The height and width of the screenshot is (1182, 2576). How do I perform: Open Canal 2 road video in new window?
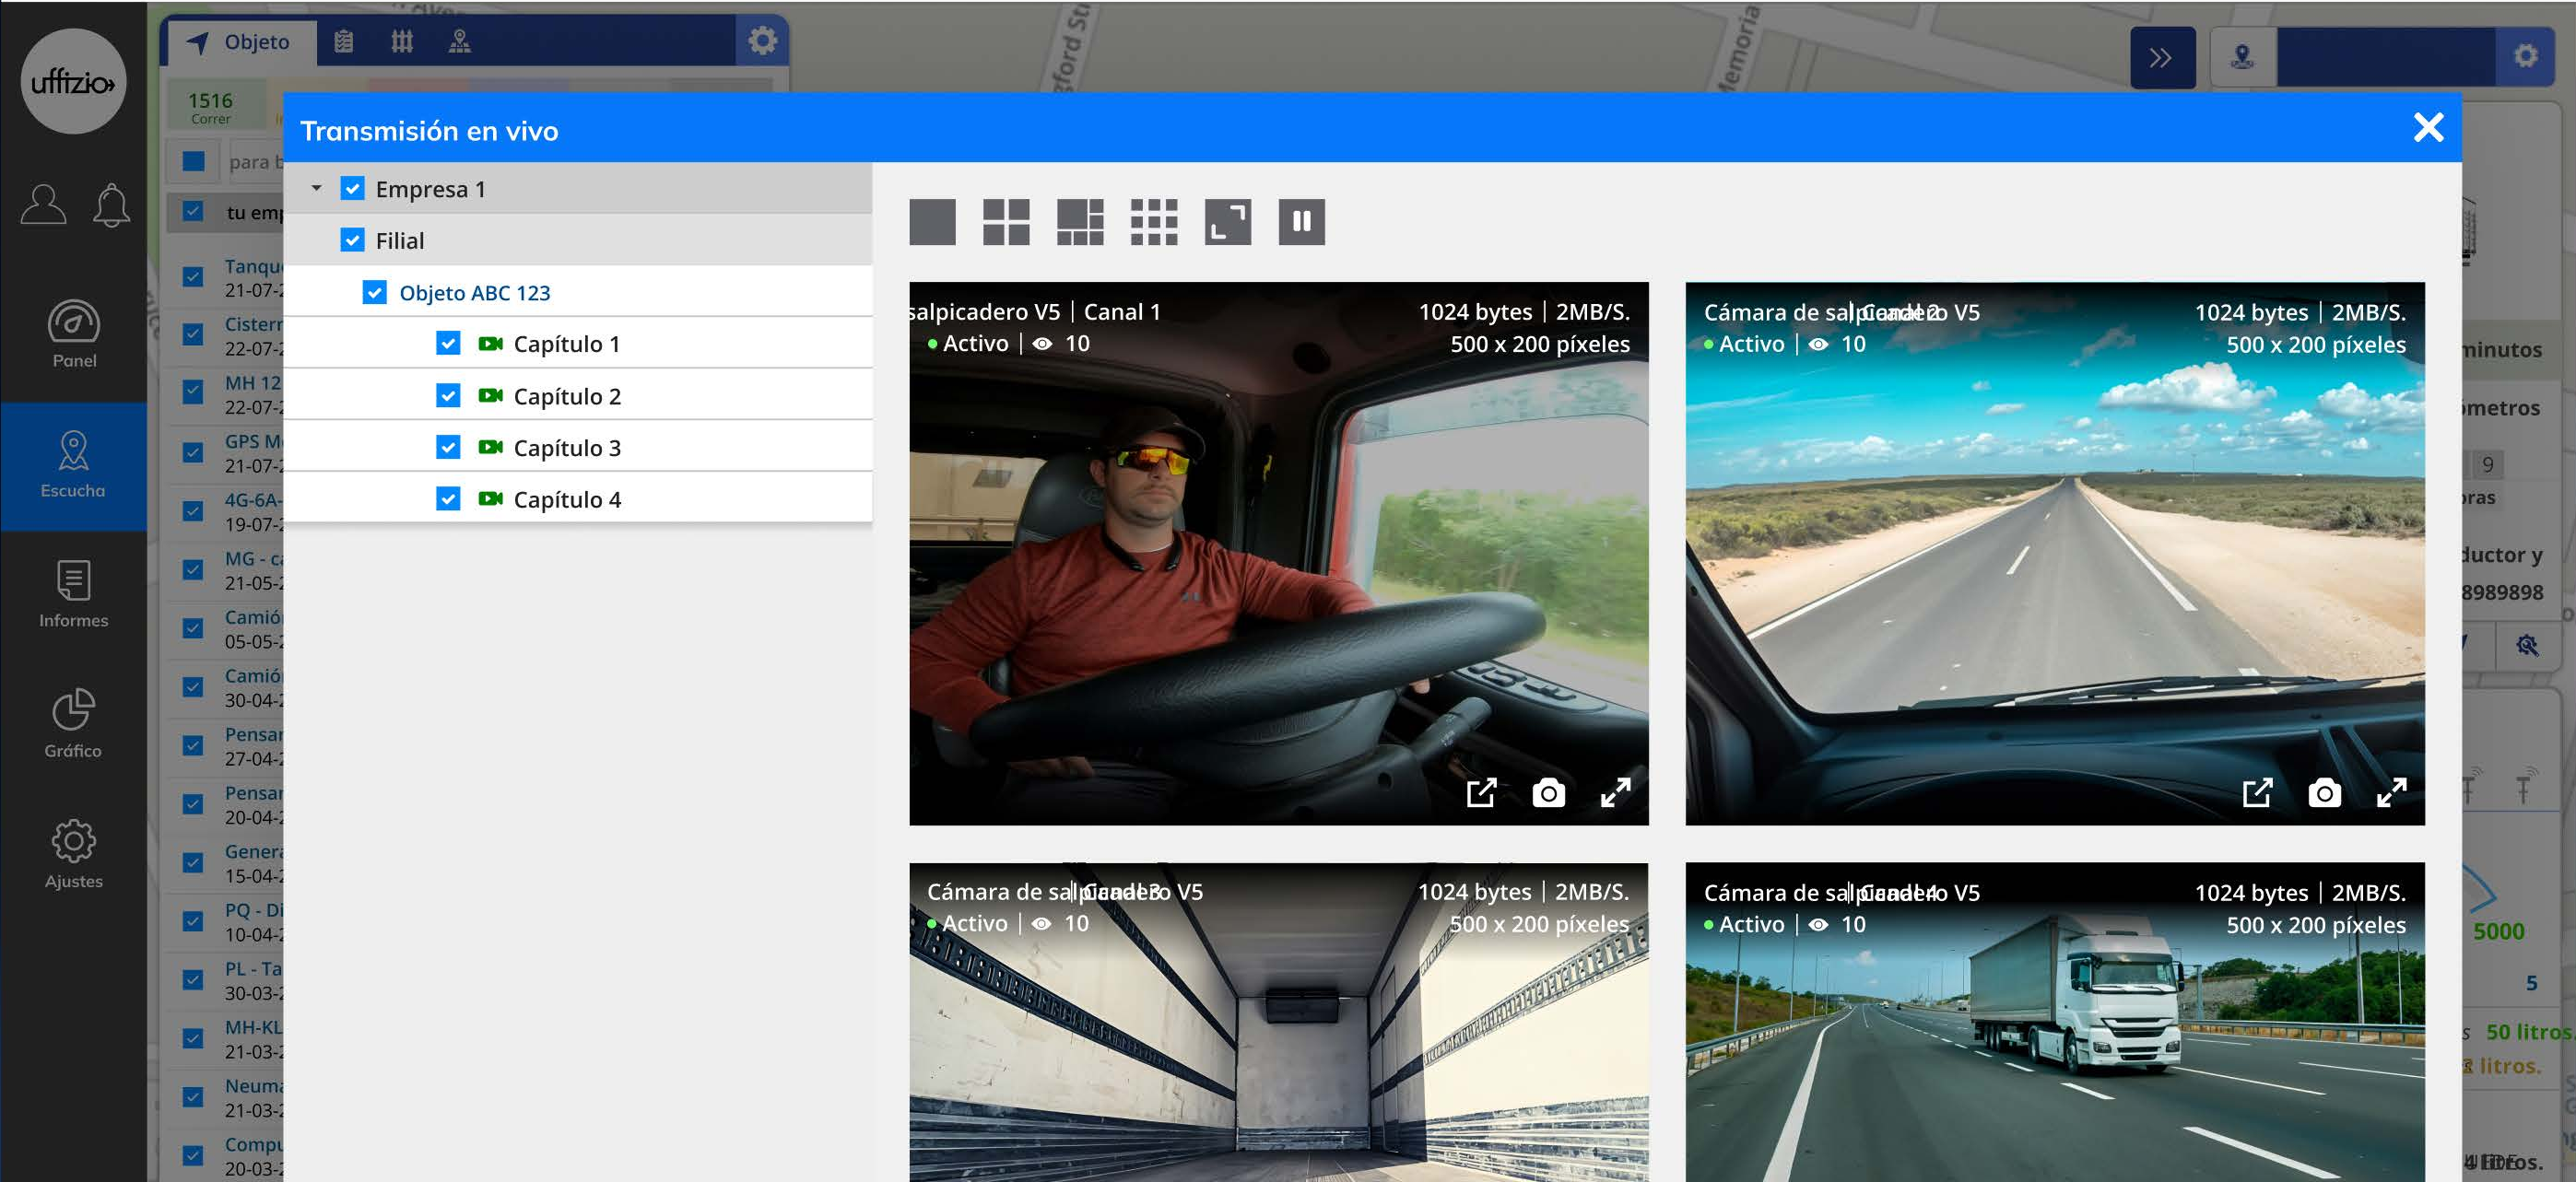tap(2257, 793)
